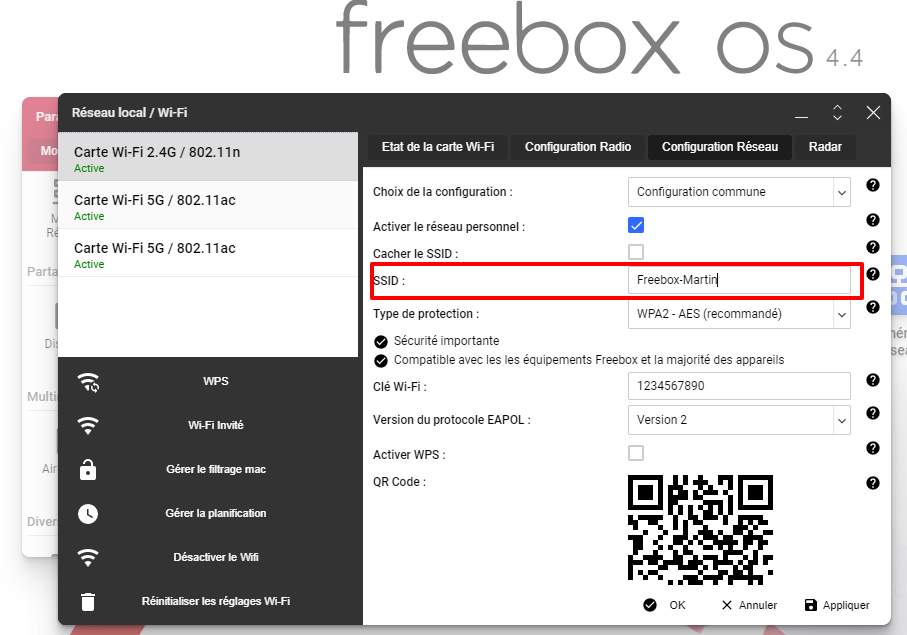Uncheck Activer le réseau personnel
The width and height of the screenshot is (907, 635).
point(636,226)
